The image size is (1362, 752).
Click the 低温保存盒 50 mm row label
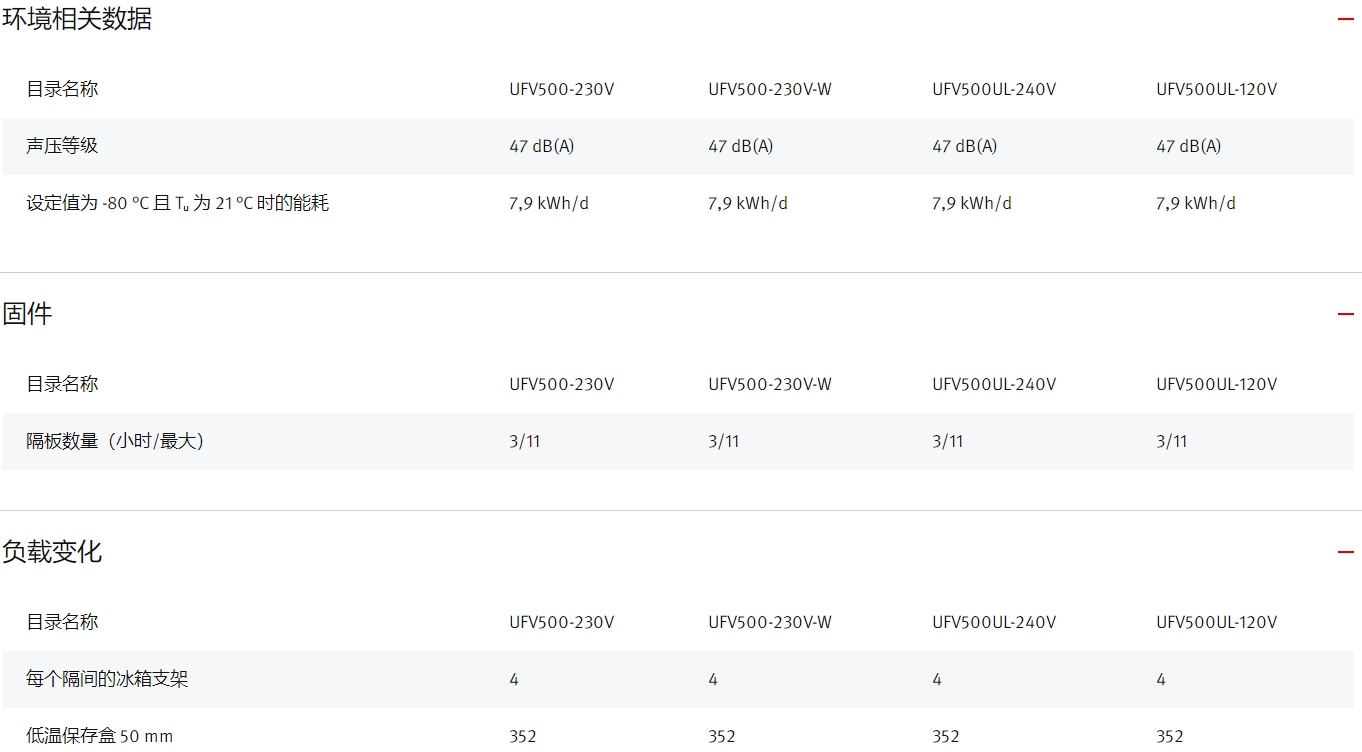(x=99, y=736)
